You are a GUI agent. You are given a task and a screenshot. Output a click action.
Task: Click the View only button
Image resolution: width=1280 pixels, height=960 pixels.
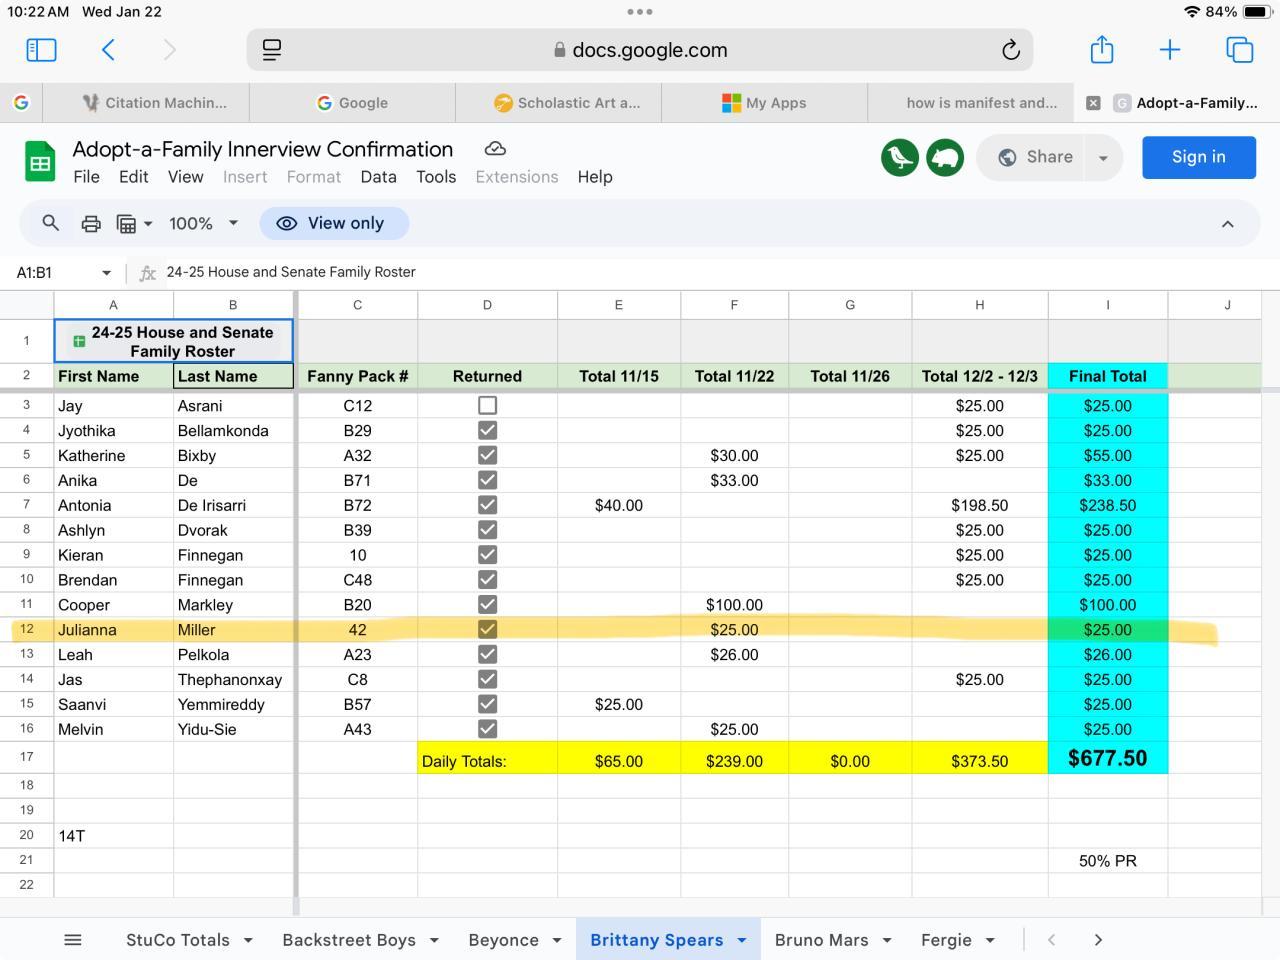(x=334, y=223)
